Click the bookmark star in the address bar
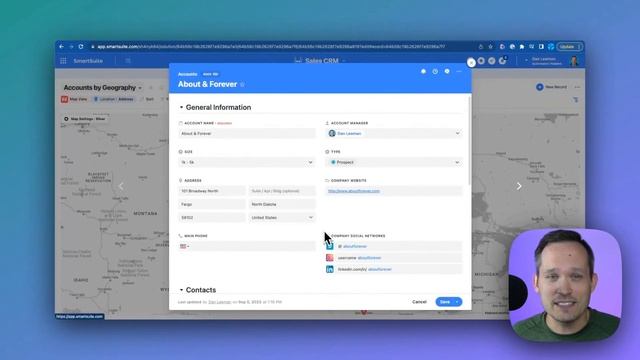 pos(491,47)
